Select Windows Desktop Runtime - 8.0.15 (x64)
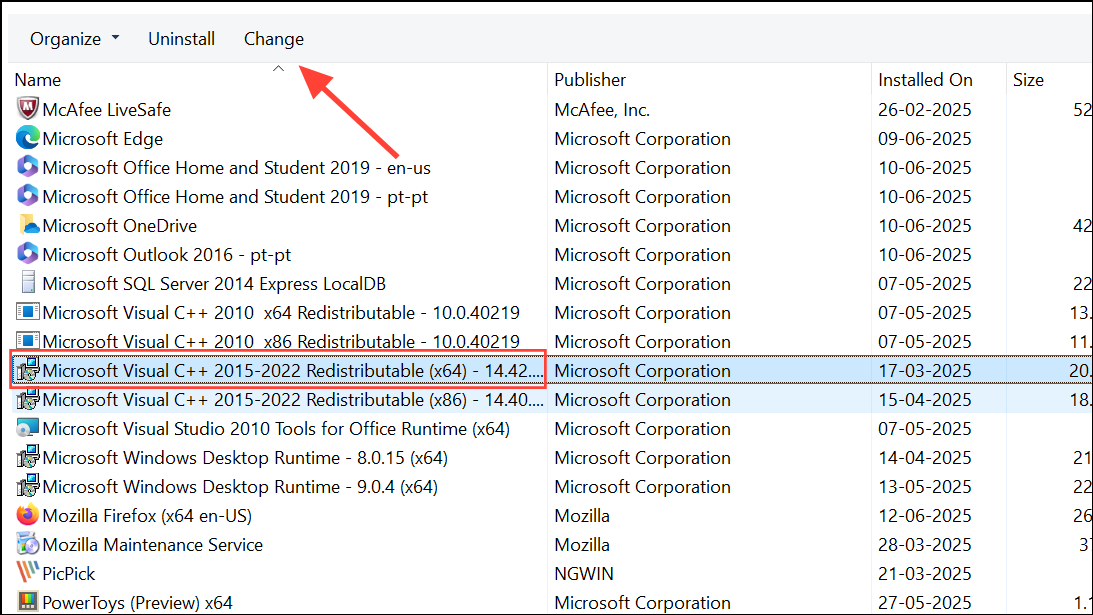1093x615 pixels. (245, 457)
